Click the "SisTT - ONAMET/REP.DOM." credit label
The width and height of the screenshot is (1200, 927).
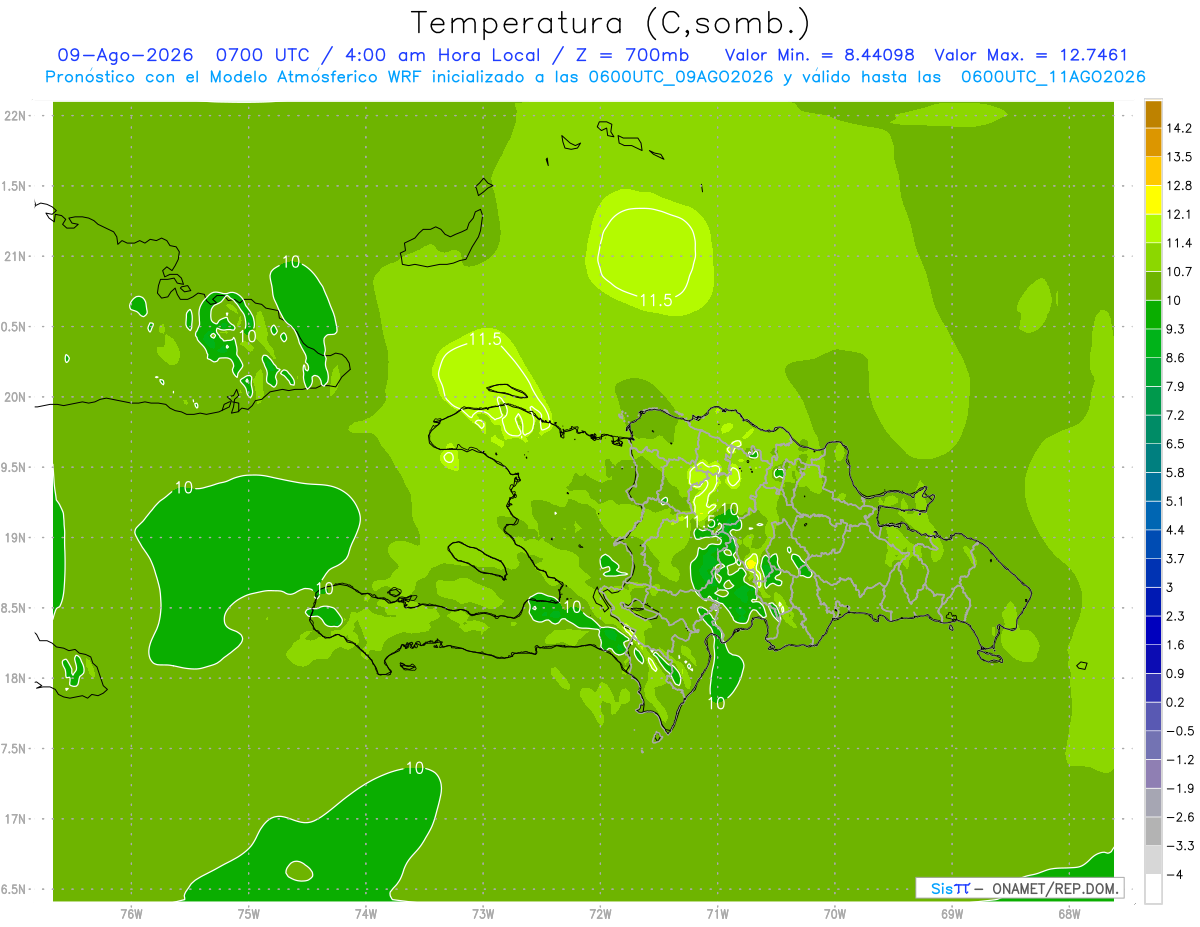(x=1020, y=888)
